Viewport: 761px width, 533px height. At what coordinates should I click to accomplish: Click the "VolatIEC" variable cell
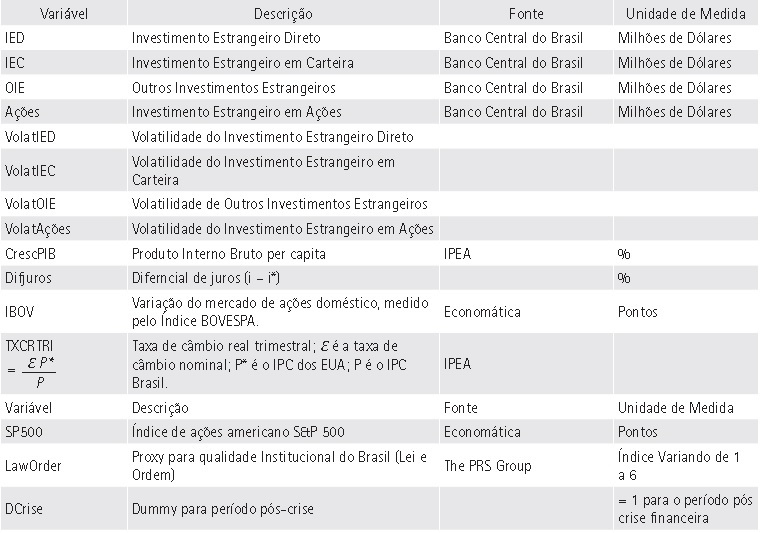coord(30,170)
